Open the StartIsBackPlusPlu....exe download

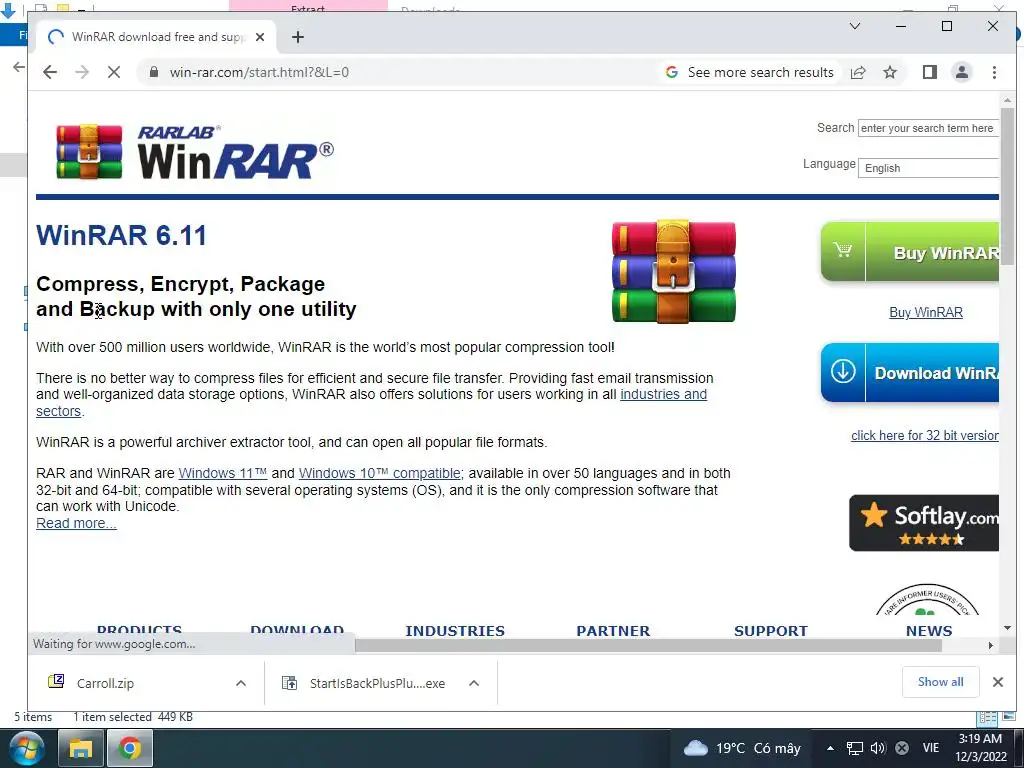click(377, 683)
